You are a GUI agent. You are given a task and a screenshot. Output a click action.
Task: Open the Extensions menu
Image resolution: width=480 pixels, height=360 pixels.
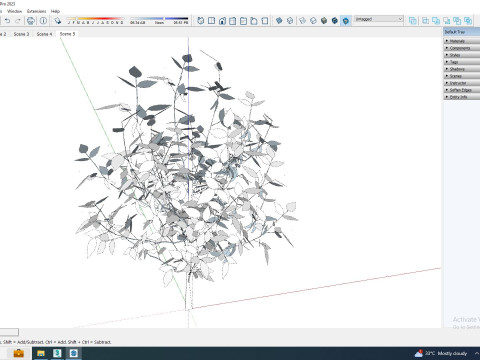[37, 11]
